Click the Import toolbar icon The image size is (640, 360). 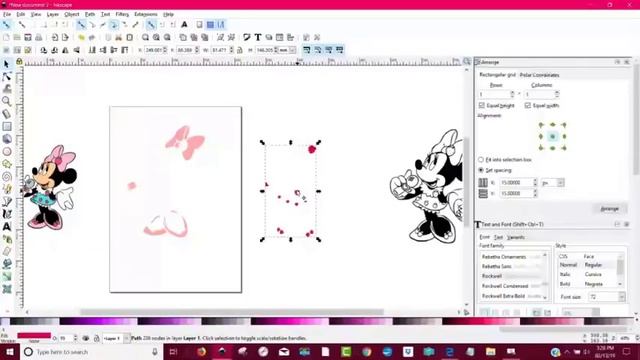click(x=55, y=38)
